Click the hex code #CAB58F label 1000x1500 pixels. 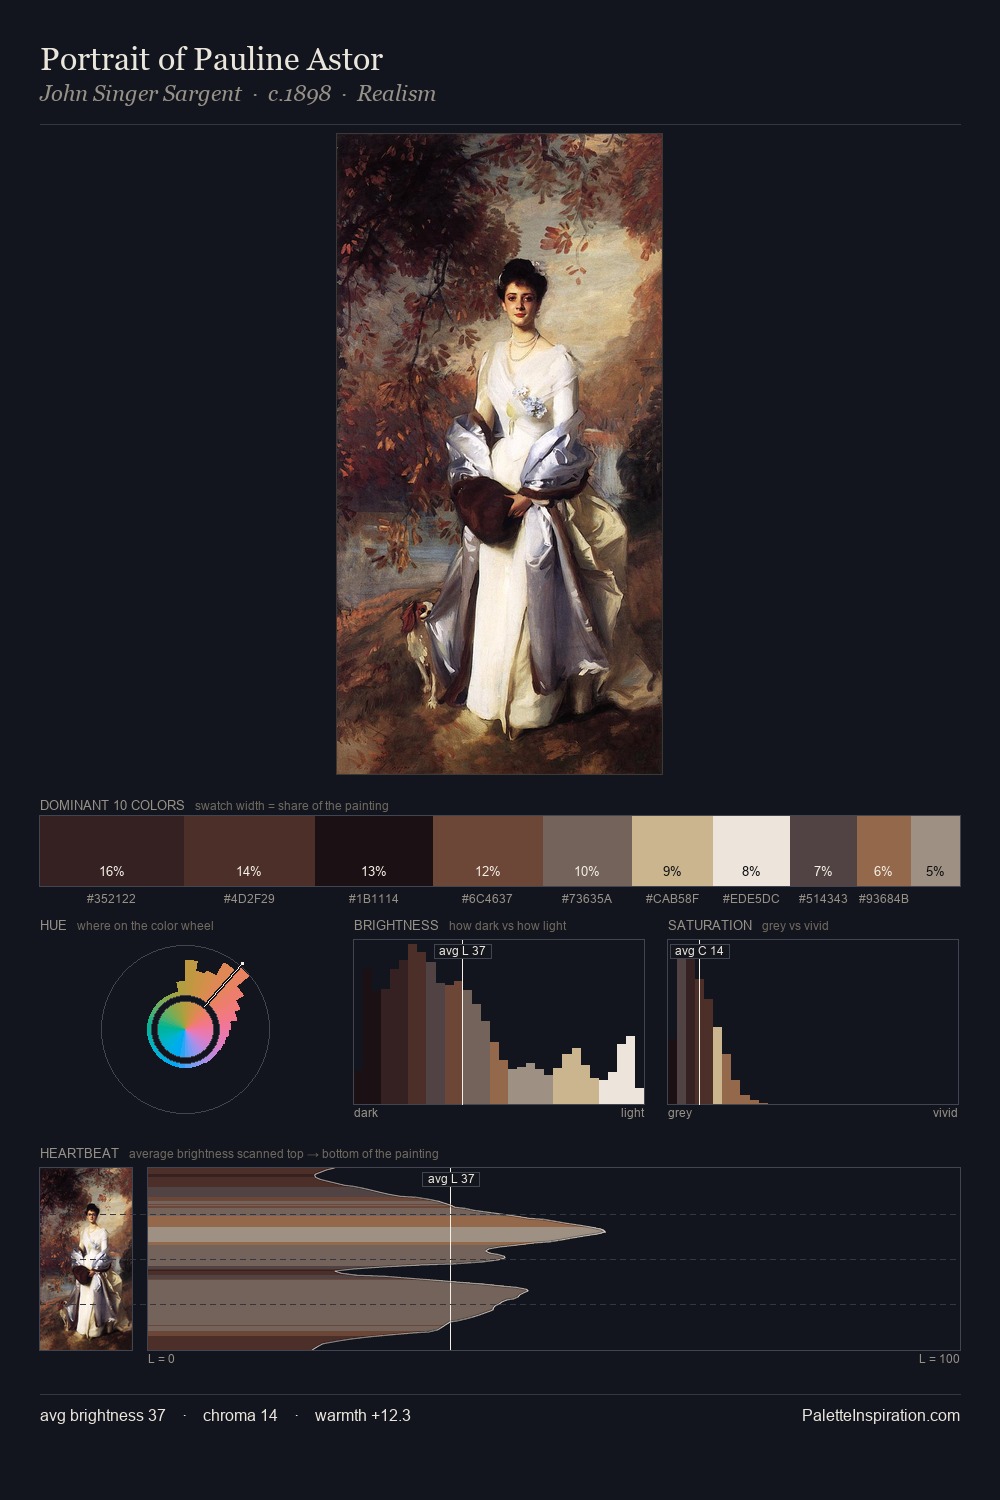(672, 899)
